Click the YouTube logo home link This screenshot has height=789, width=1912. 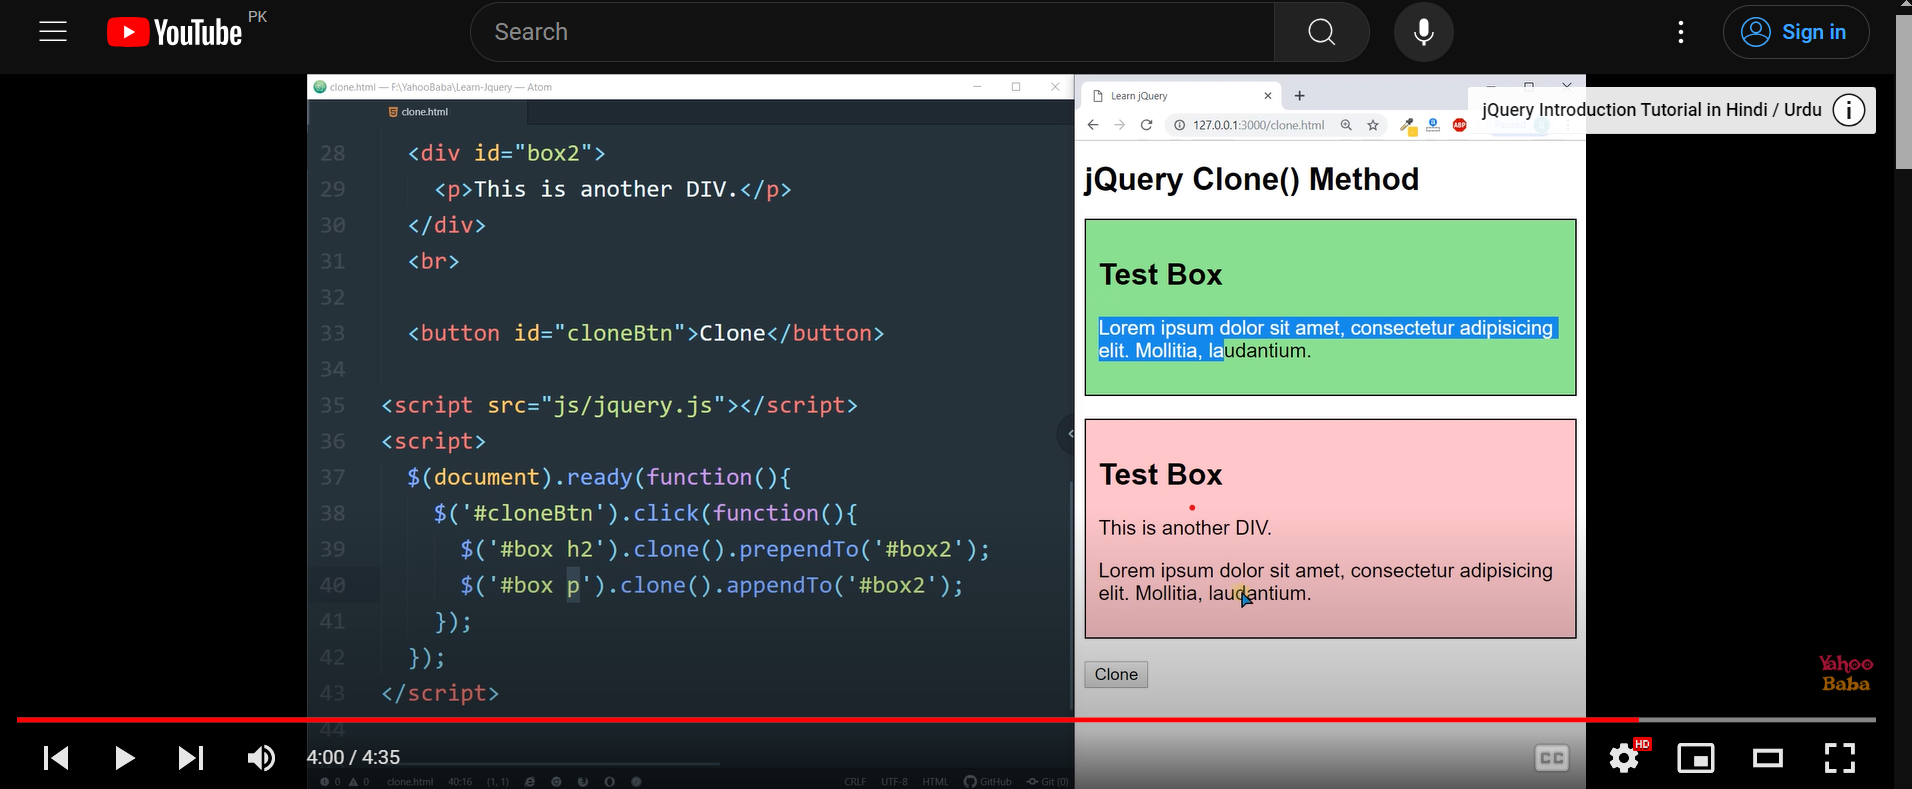175,33
